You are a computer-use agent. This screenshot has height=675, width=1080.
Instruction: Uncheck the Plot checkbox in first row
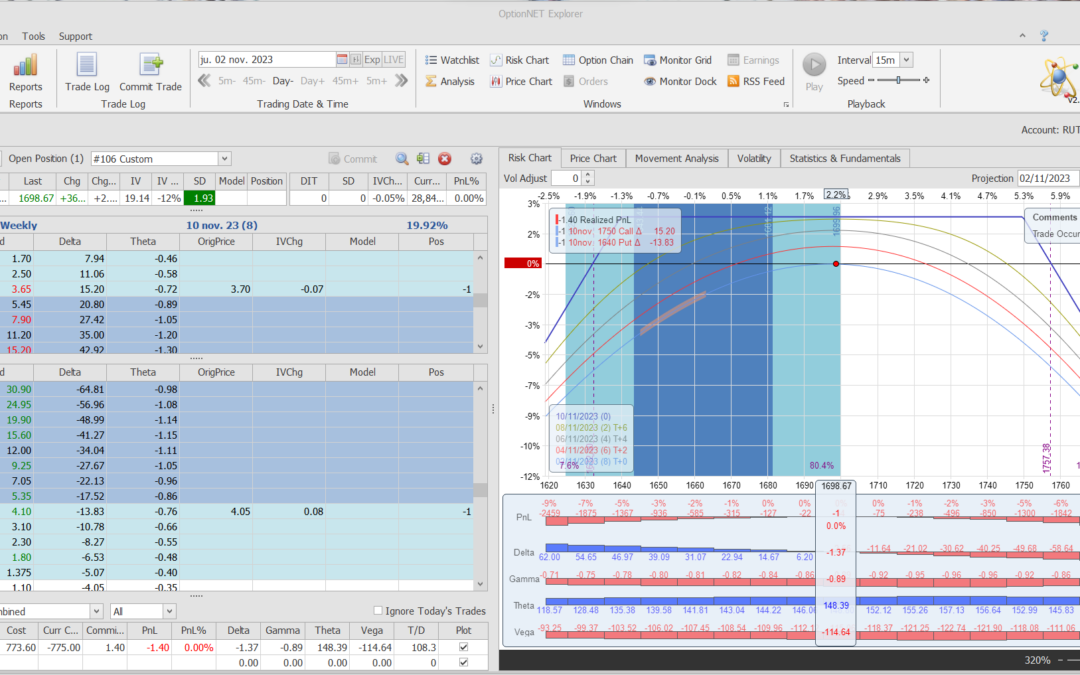[461, 648]
